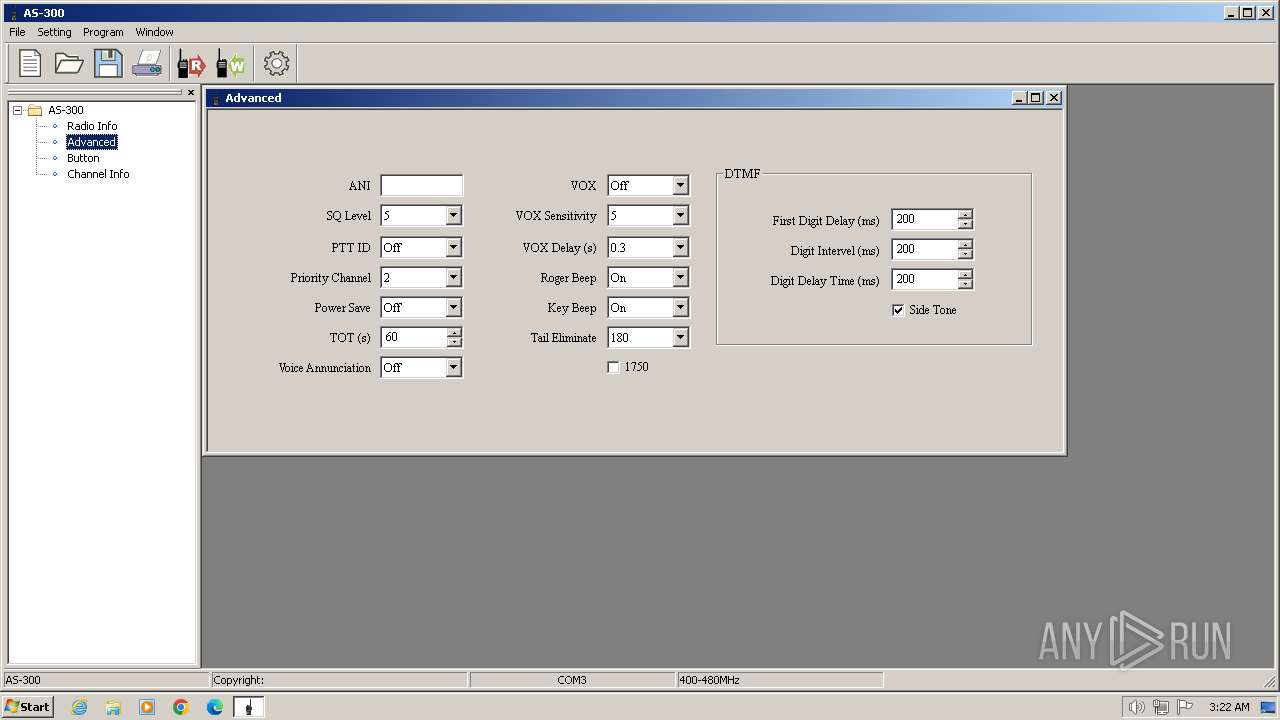This screenshot has width=1280, height=720.
Task: Select Channel Info in the tree
Action: (x=98, y=174)
